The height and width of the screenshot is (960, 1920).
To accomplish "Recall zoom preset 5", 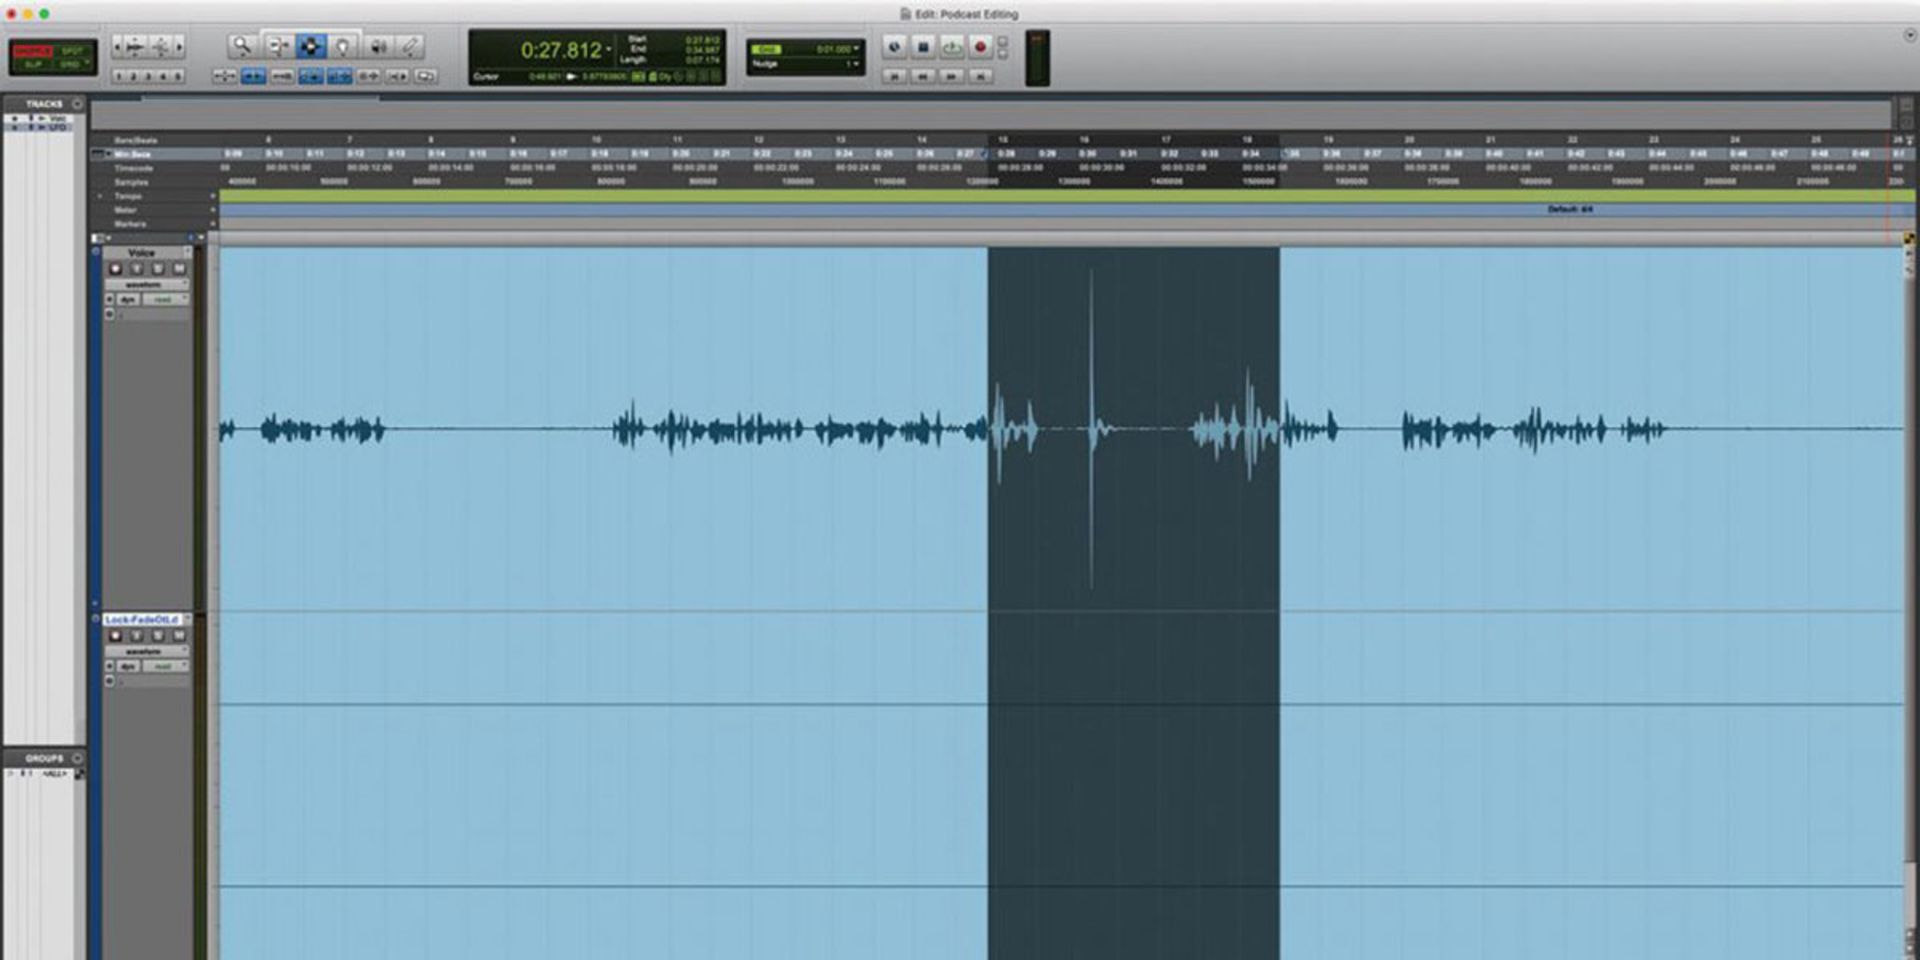I will pyautogui.click(x=178, y=76).
